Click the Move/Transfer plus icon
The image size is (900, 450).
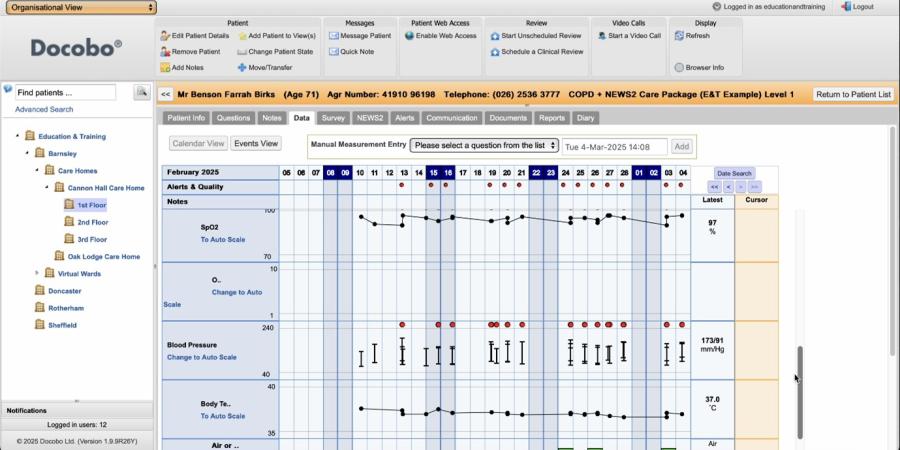click(242, 68)
